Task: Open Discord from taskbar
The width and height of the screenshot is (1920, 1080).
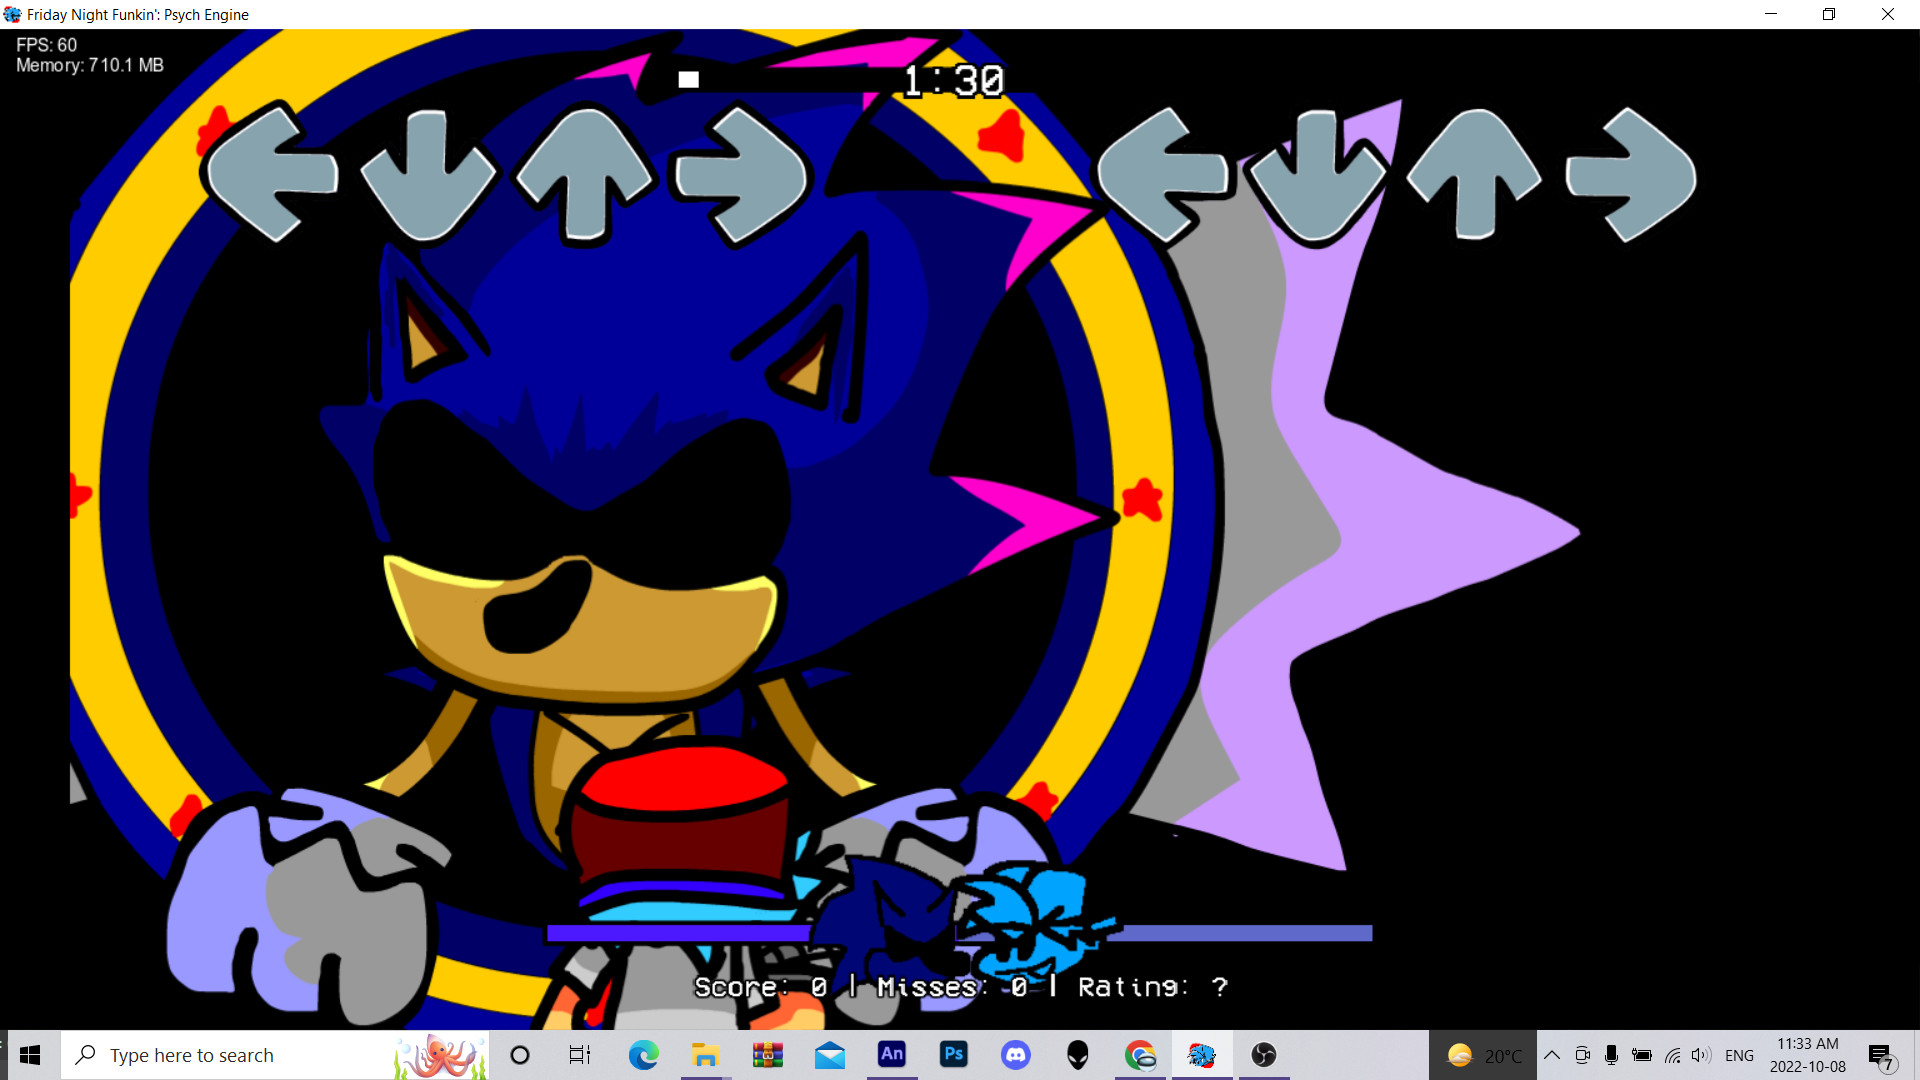Action: [1016, 1055]
